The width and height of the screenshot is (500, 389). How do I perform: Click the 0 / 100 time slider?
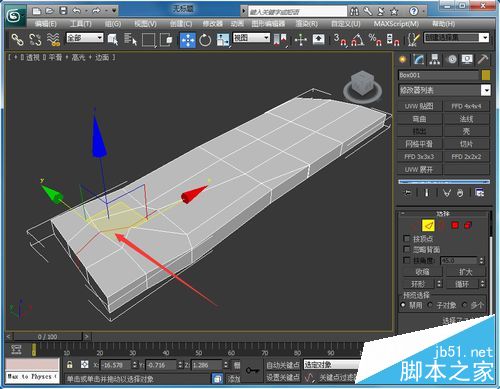pyautogui.click(x=48, y=336)
